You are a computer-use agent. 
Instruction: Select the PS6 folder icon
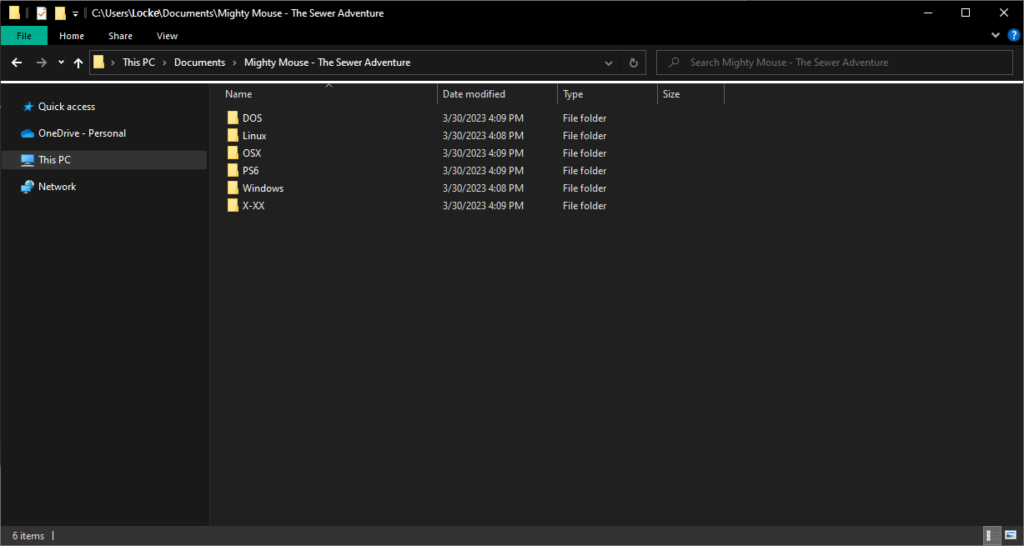[x=232, y=170]
